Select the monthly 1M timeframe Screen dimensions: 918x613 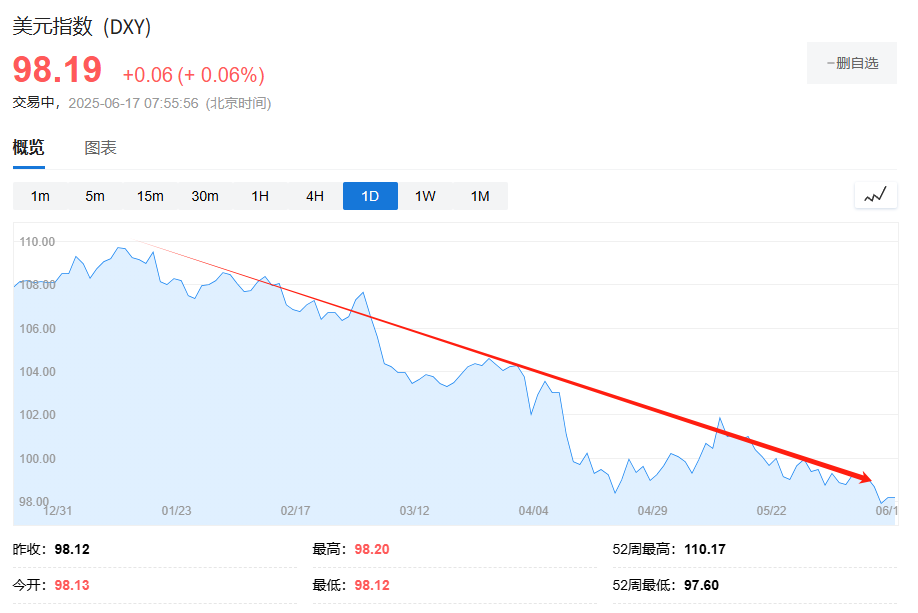[480, 196]
